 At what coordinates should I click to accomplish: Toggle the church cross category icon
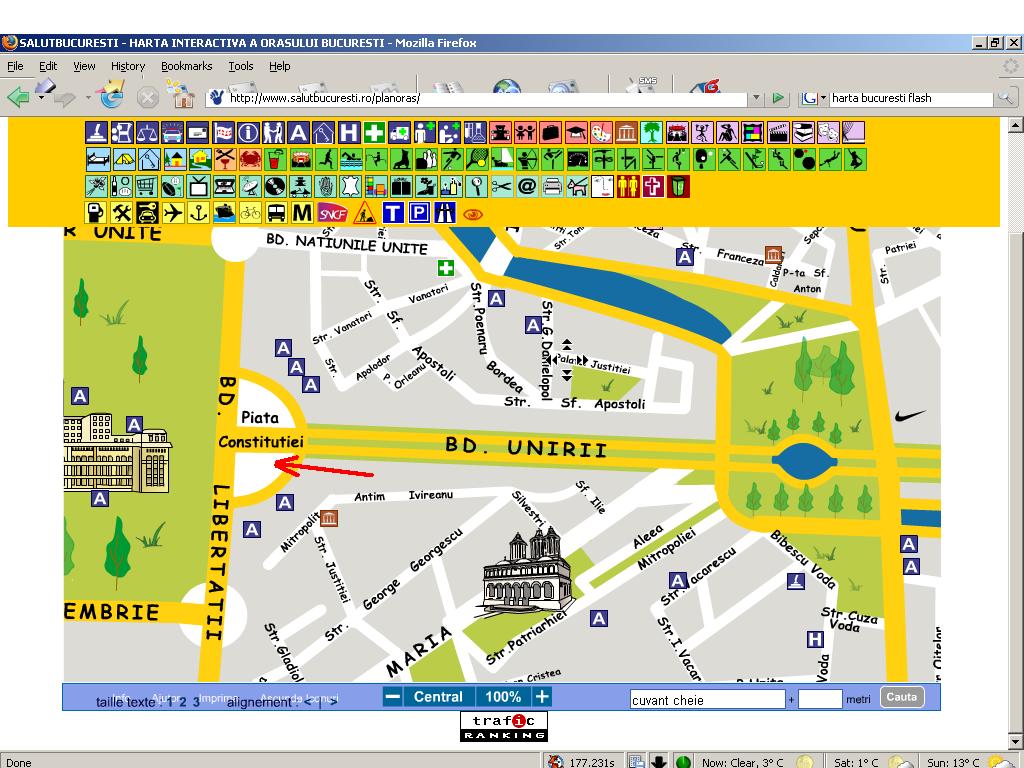[x=653, y=187]
